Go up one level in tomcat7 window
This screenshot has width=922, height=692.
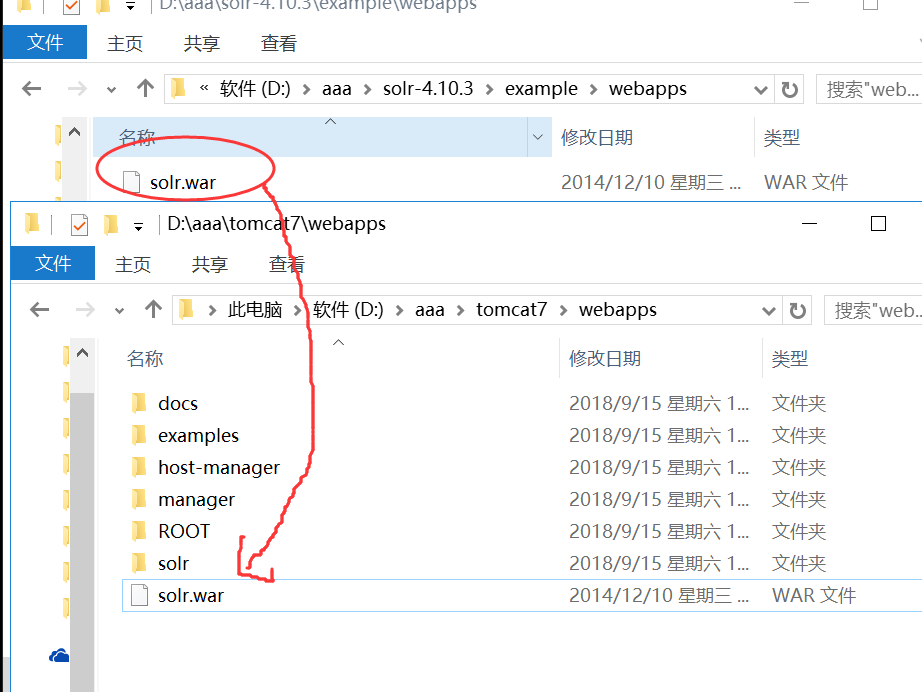[x=153, y=309]
